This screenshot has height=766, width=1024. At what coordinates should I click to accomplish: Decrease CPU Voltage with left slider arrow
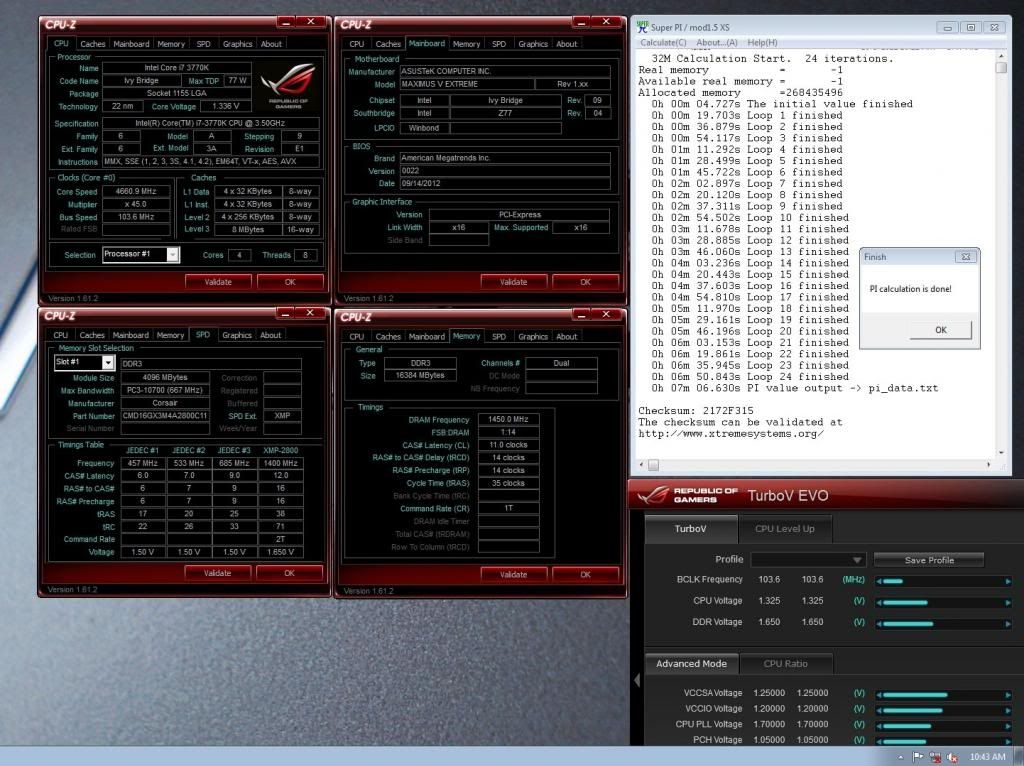pyautogui.click(x=879, y=602)
